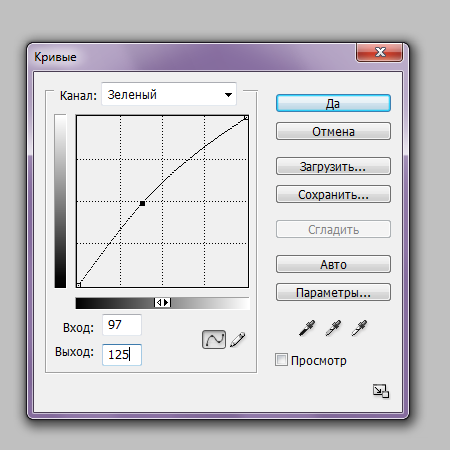
Task: Cancel using the Отмена button
Action: (333, 131)
